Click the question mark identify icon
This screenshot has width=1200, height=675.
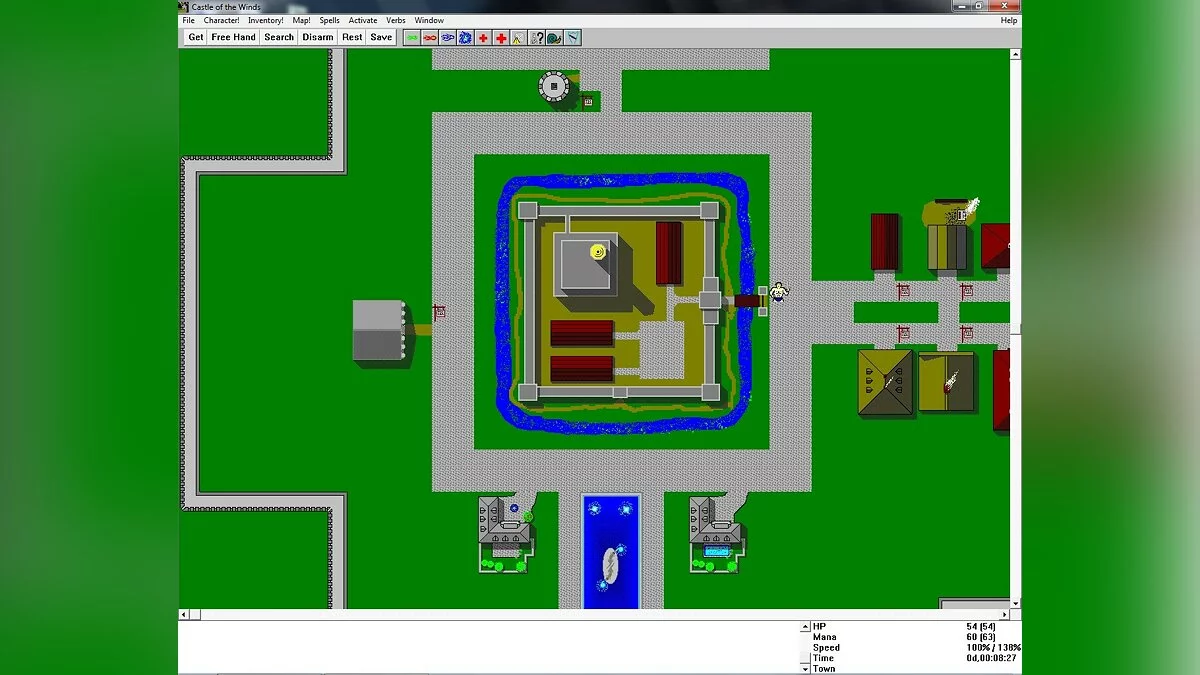pyautogui.click(x=537, y=38)
